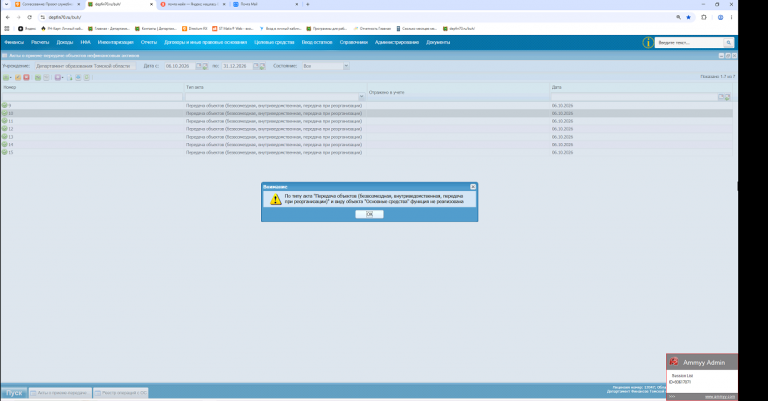Click the magnifier search icon in the header
Image resolution: width=768 pixels, height=401 pixels.
(x=729, y=43)
